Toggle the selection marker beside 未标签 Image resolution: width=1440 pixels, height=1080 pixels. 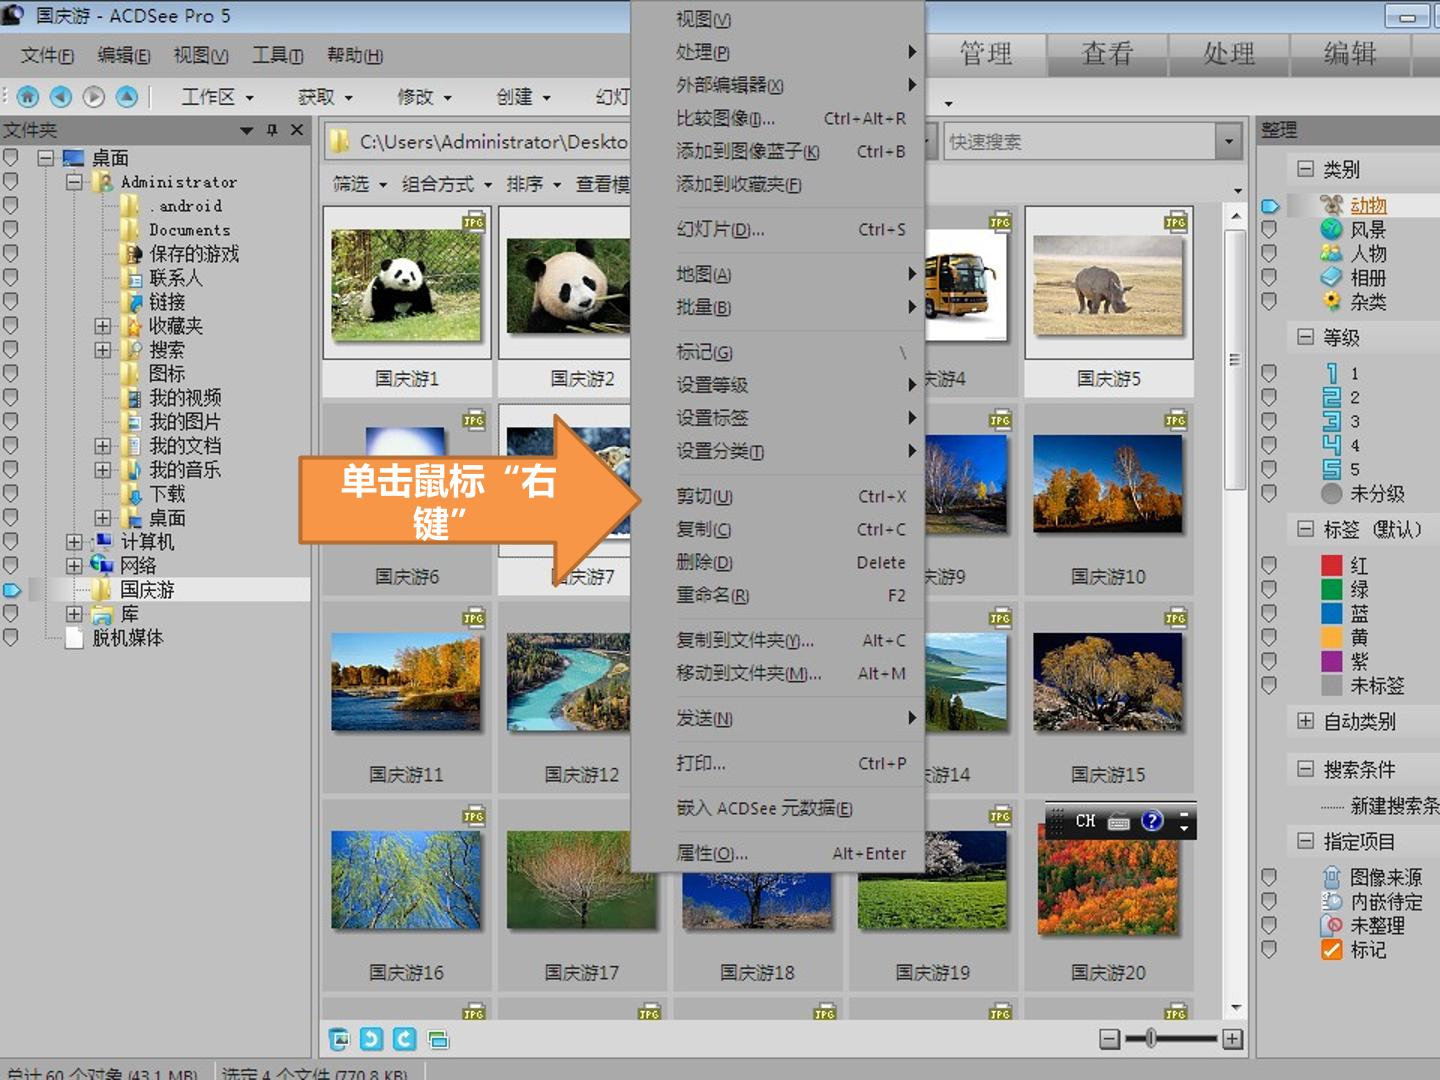pos(1269,685)
